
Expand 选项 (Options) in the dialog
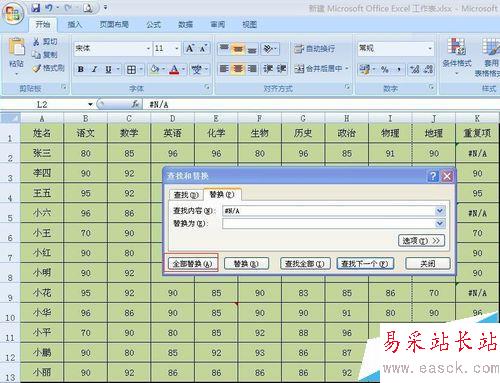click(x=421, y=240)
